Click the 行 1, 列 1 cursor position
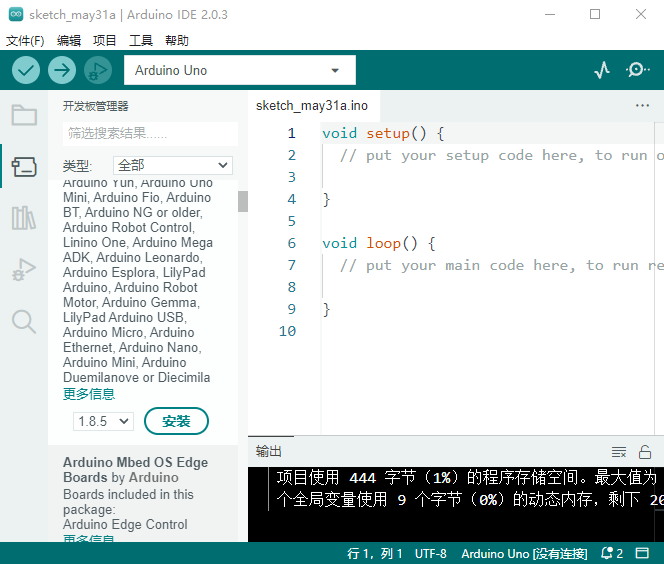This screenshot has width=664, height=564. pos(375,553)
